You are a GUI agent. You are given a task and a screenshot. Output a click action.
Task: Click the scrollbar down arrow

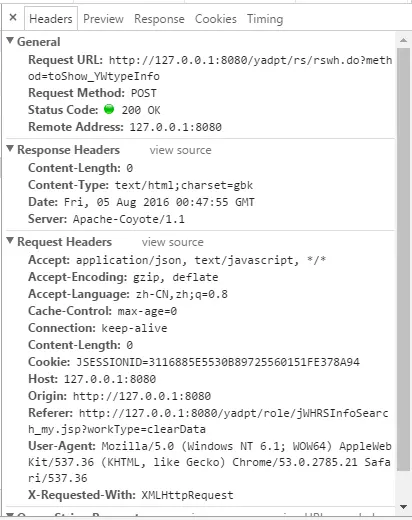point(403,507)
